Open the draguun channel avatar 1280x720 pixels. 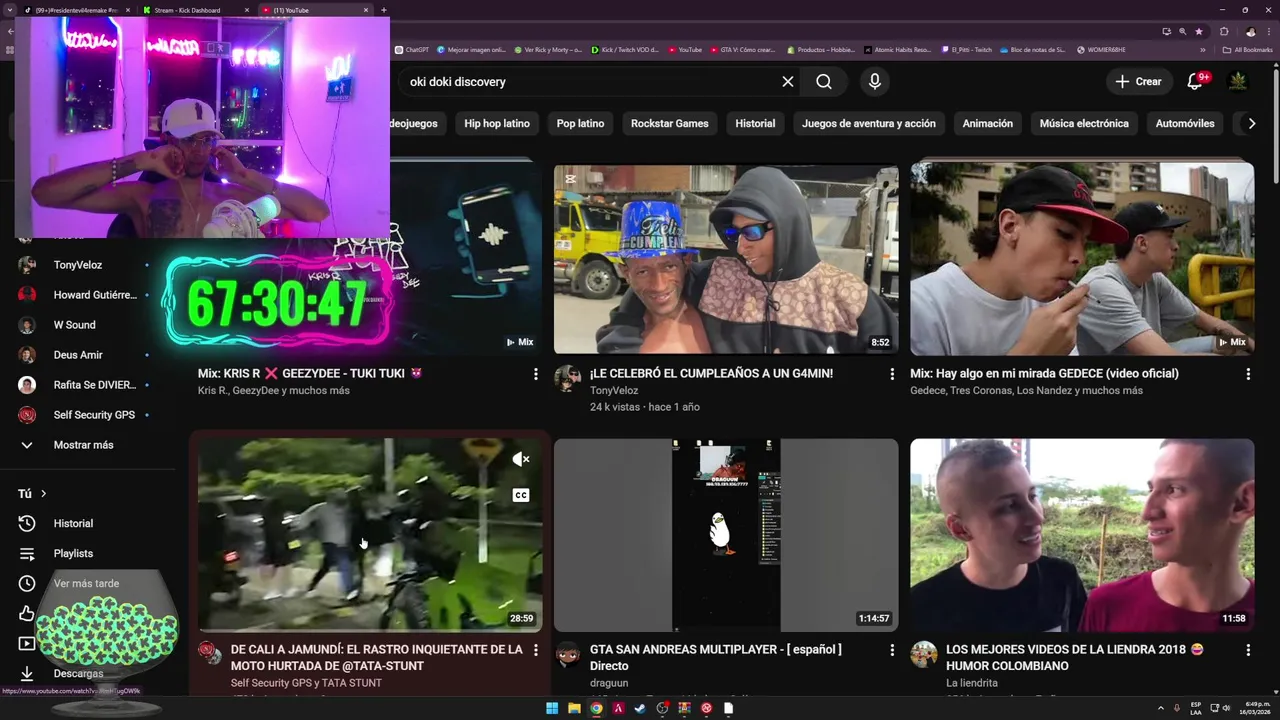pyautogui.click(x=568, y=654)
